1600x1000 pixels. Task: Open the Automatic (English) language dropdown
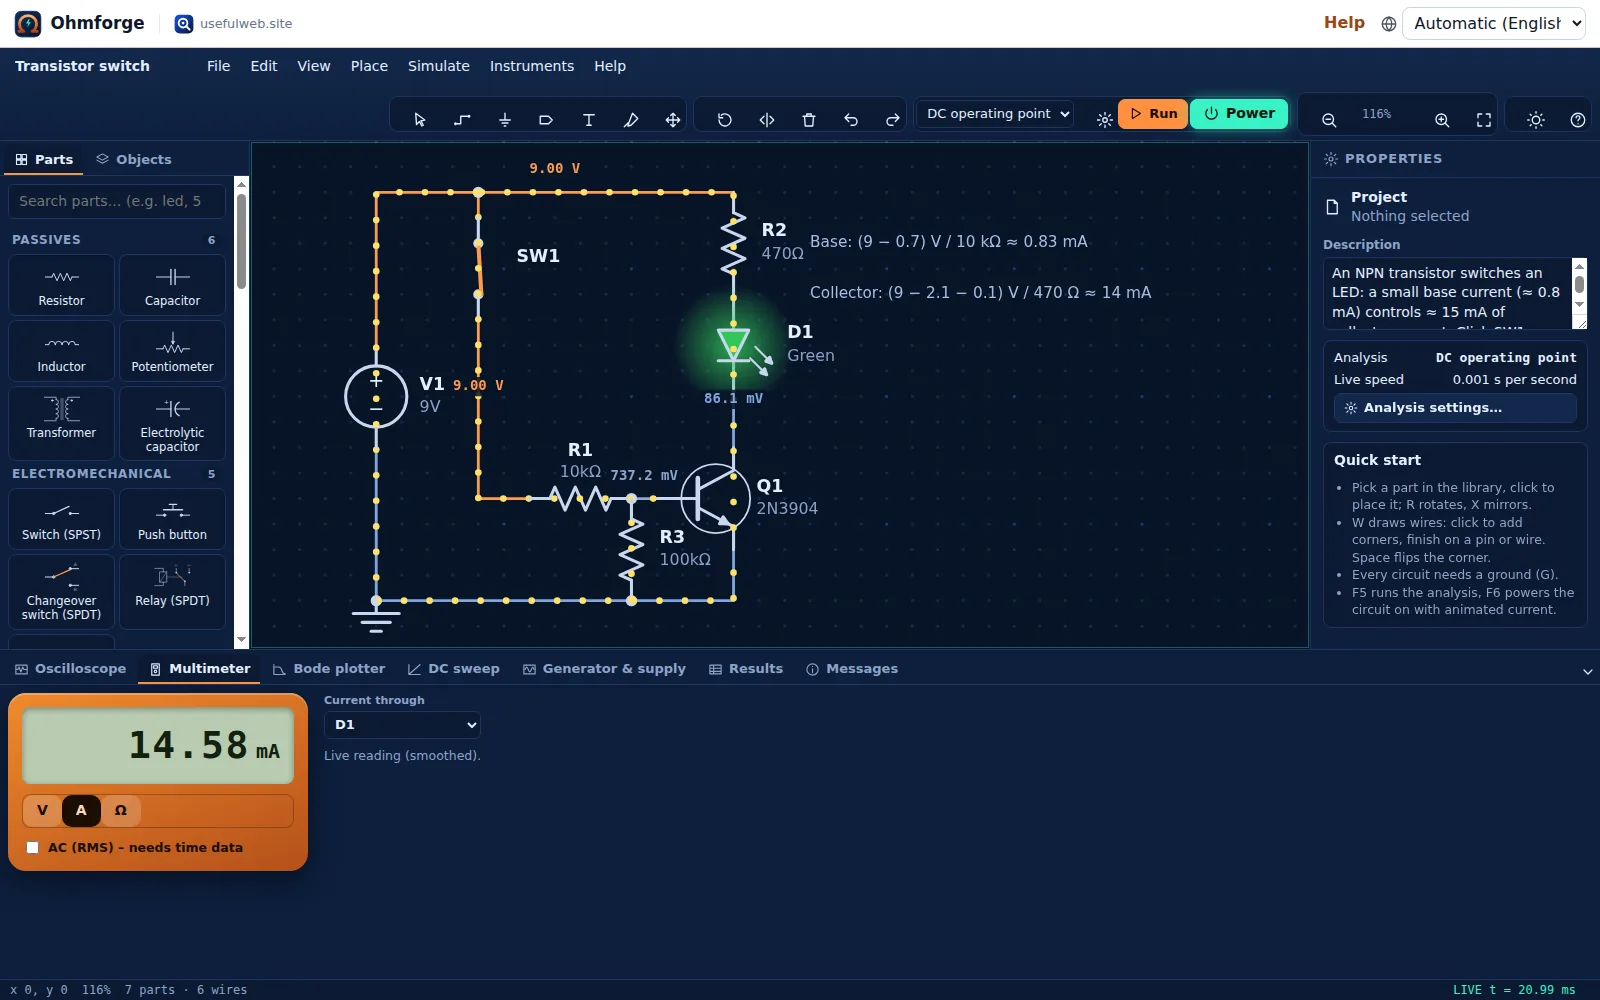click(1494, 23)
